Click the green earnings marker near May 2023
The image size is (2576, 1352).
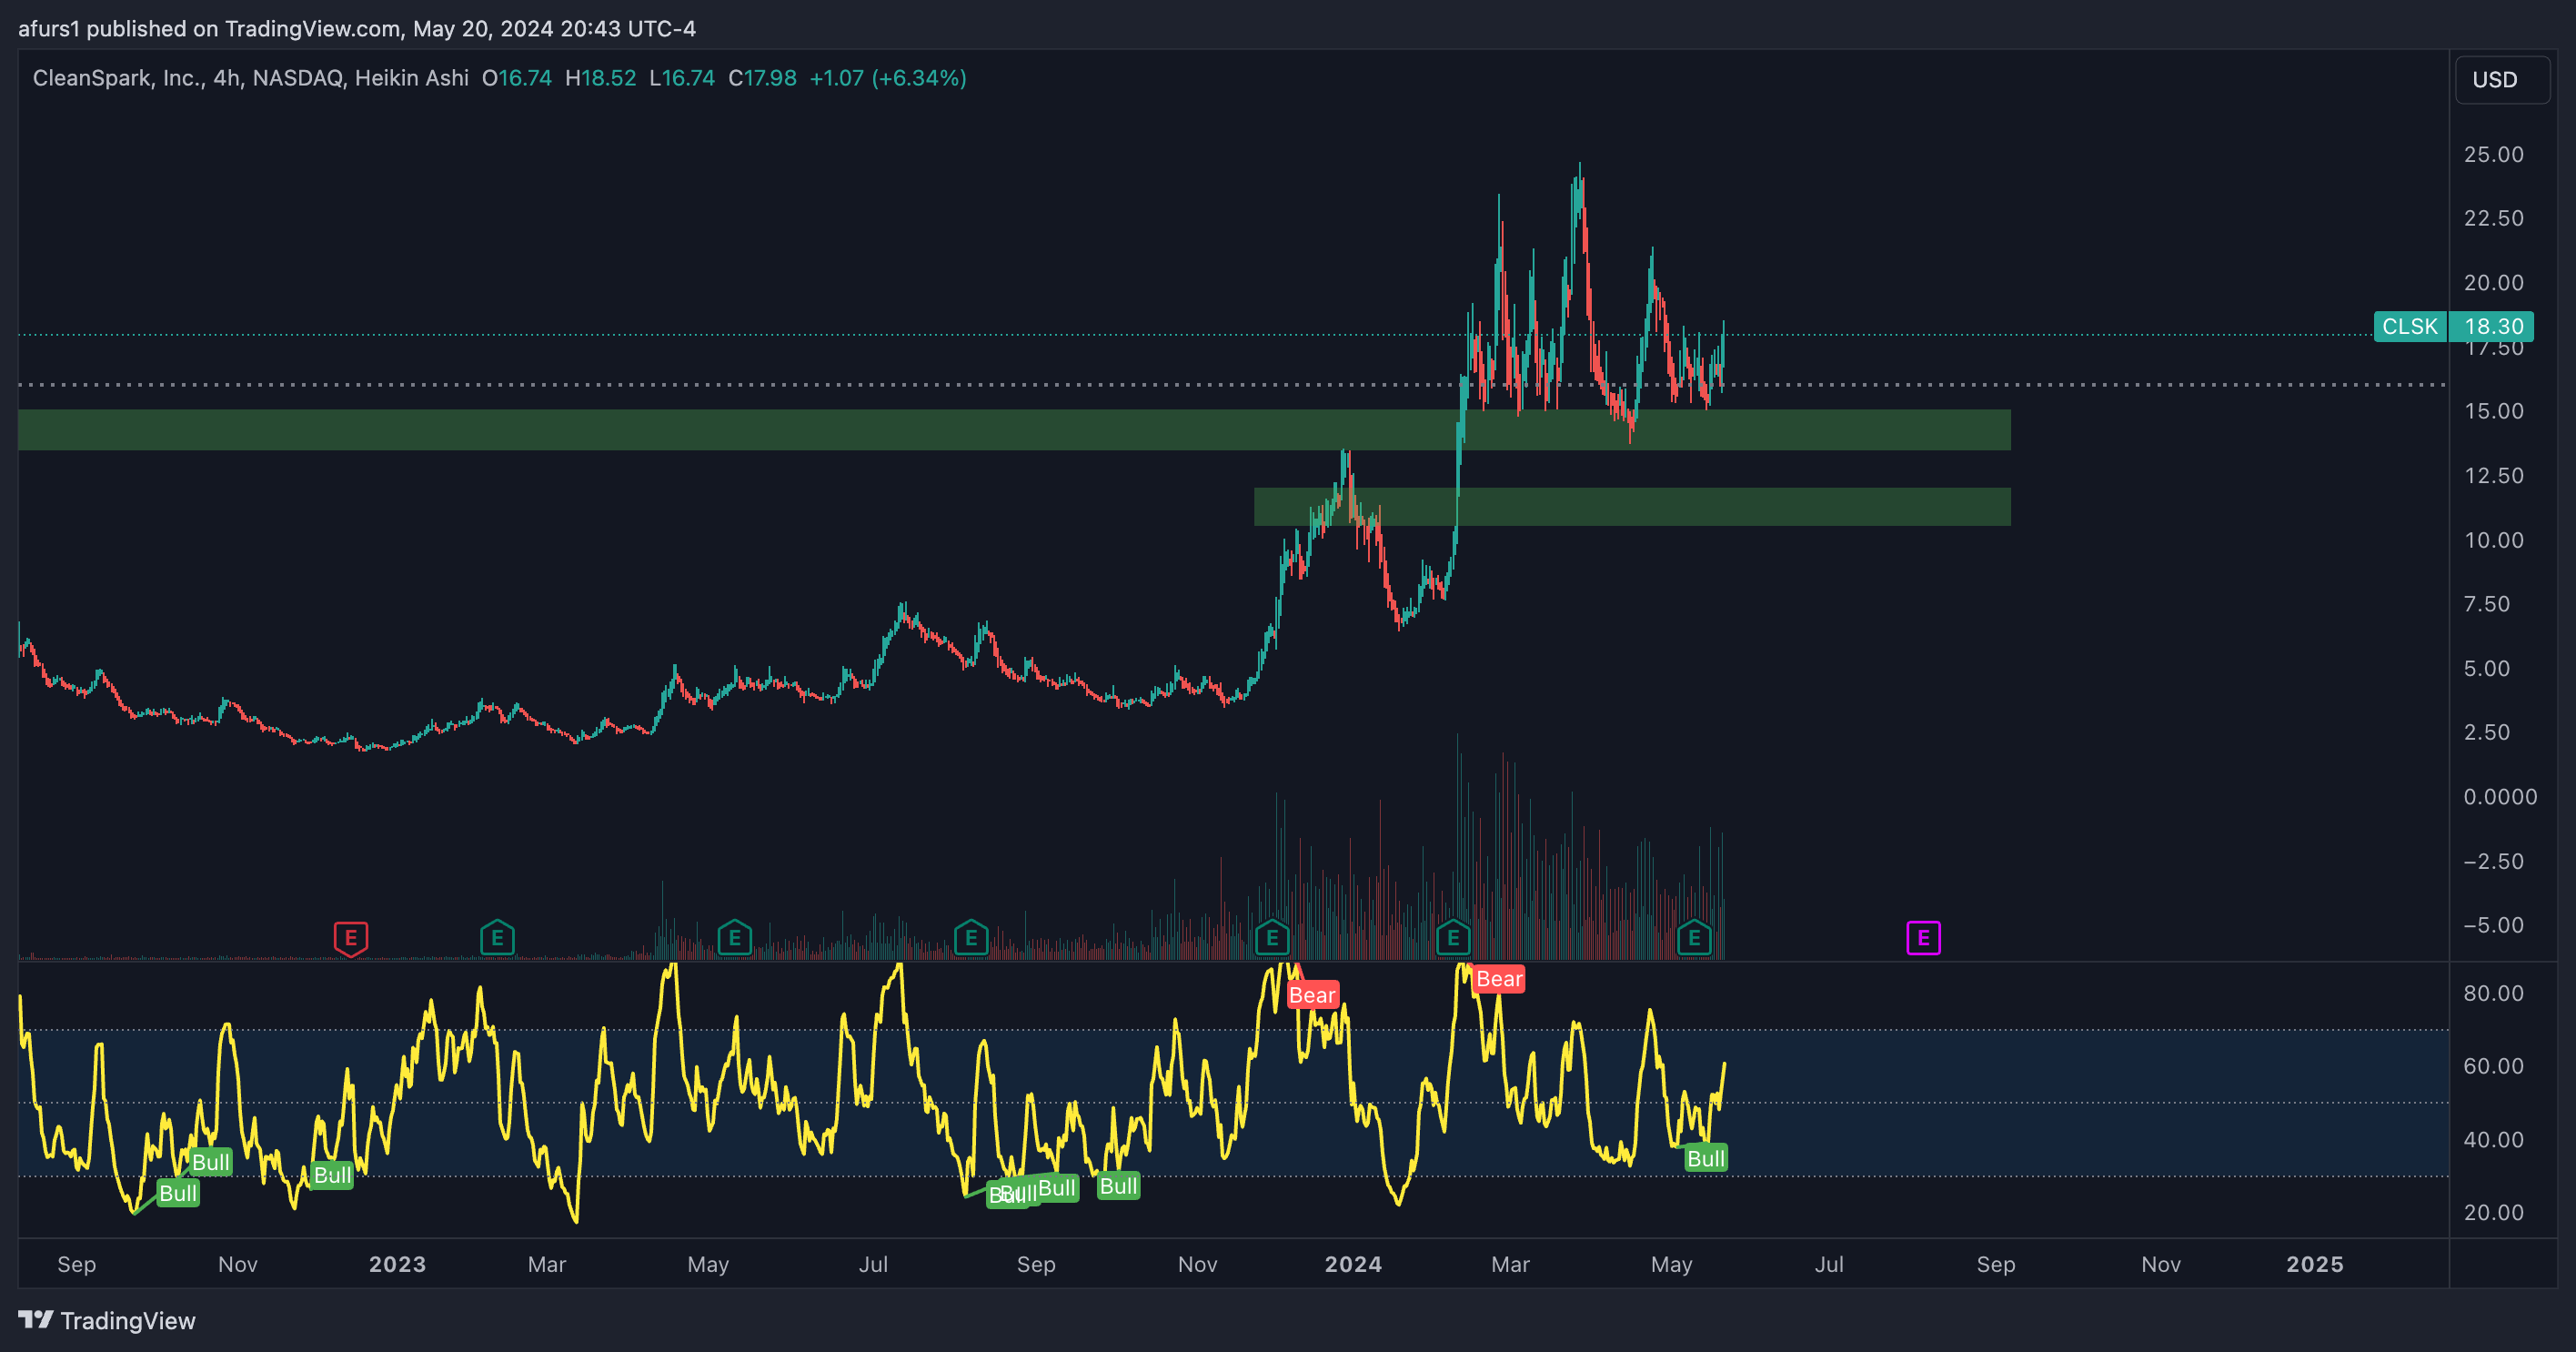[735, 938]
